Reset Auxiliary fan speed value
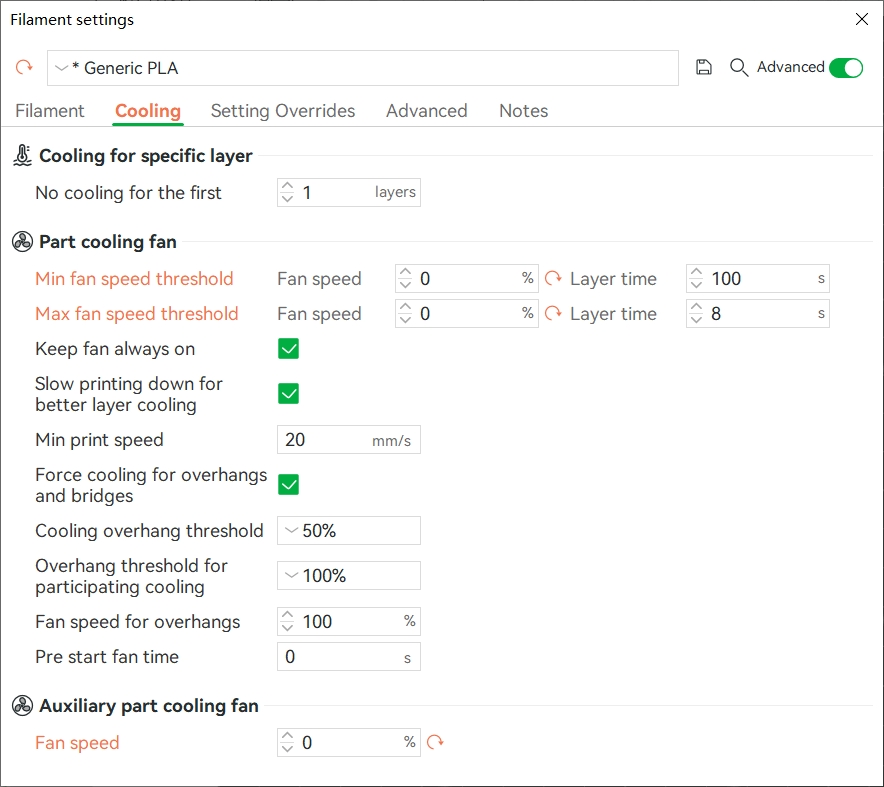Screen dimensions: 884x787 pos(435,742)
